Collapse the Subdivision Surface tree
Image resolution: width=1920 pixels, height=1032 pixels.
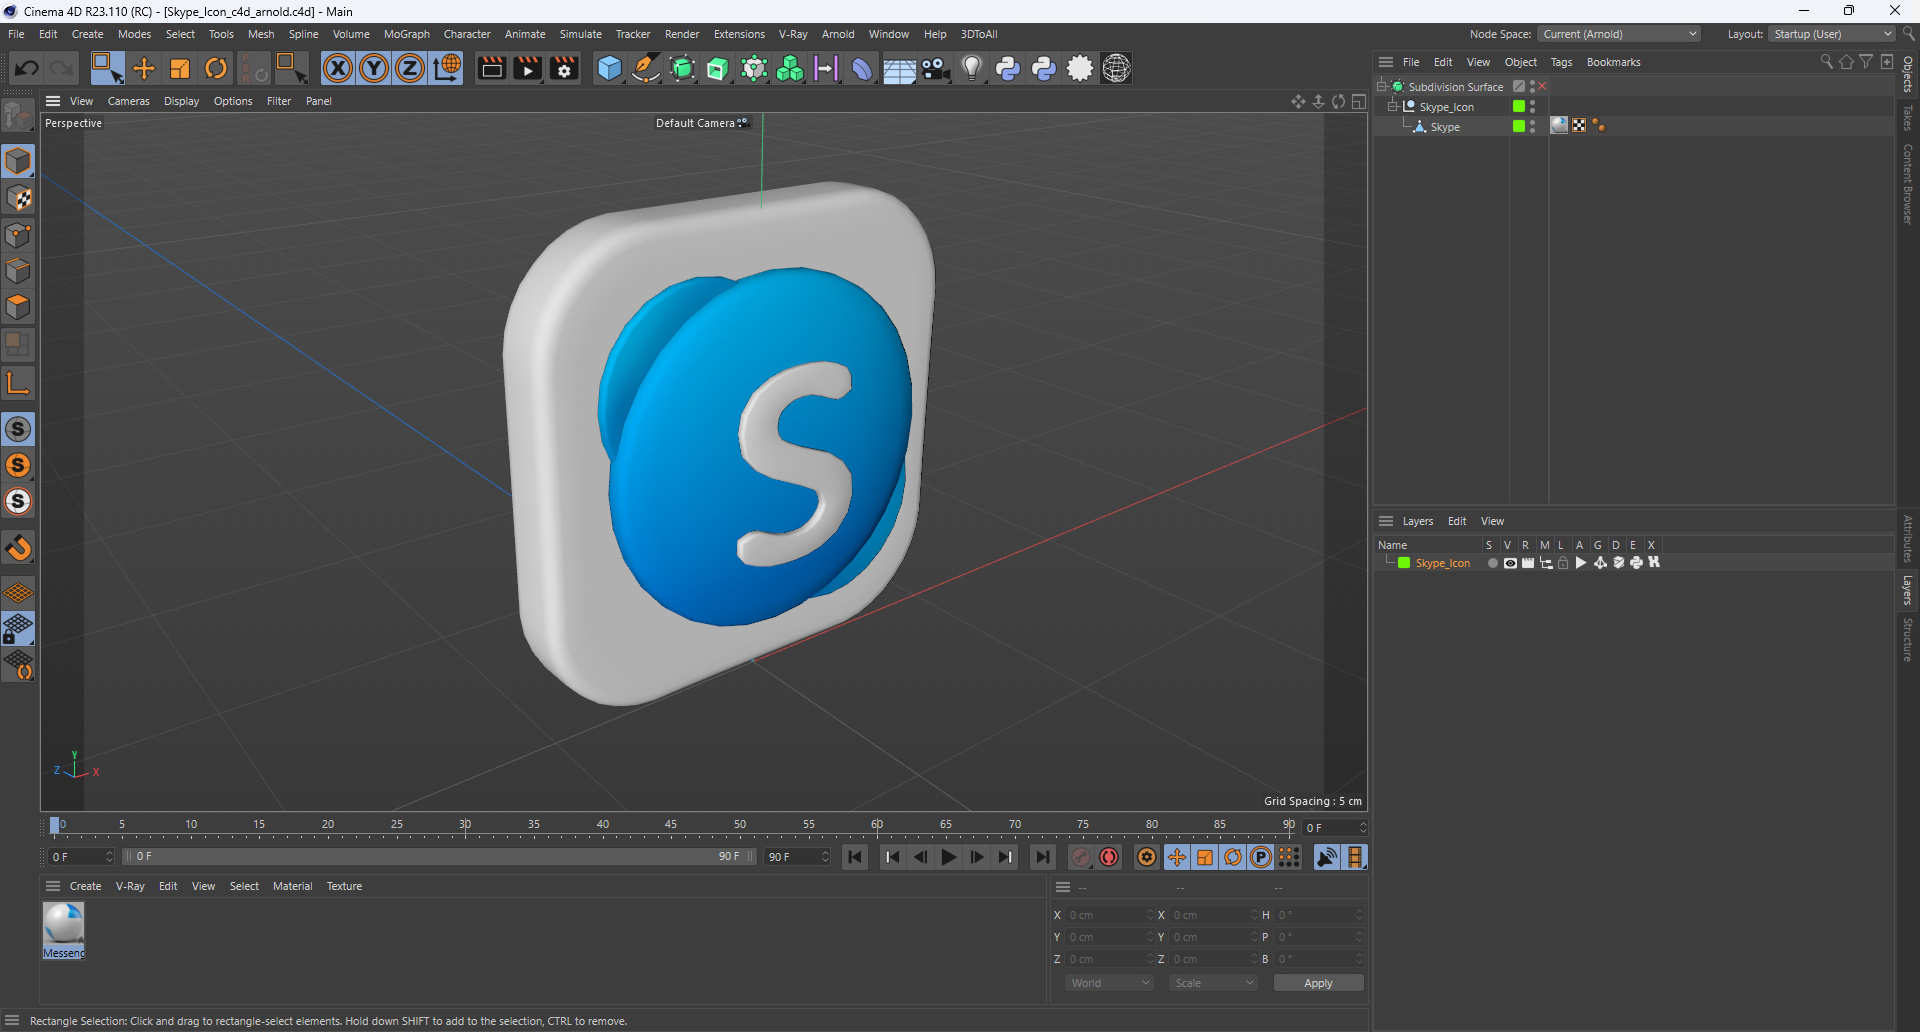coord(1382,86)
